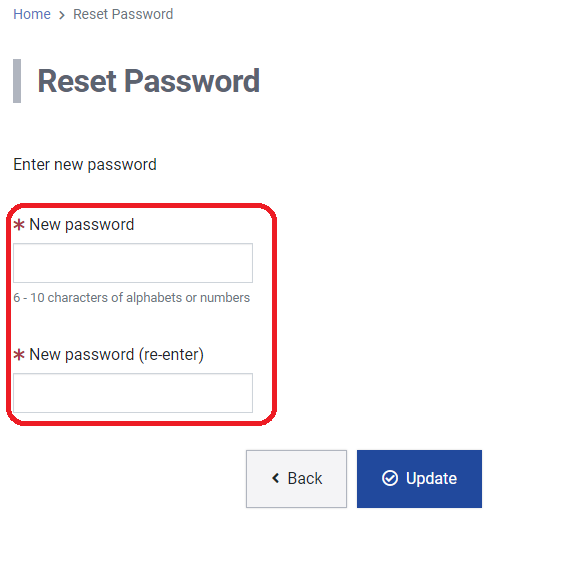
Task: Click the left chevron icon on Back button
Action: click(x=276, y=478)
